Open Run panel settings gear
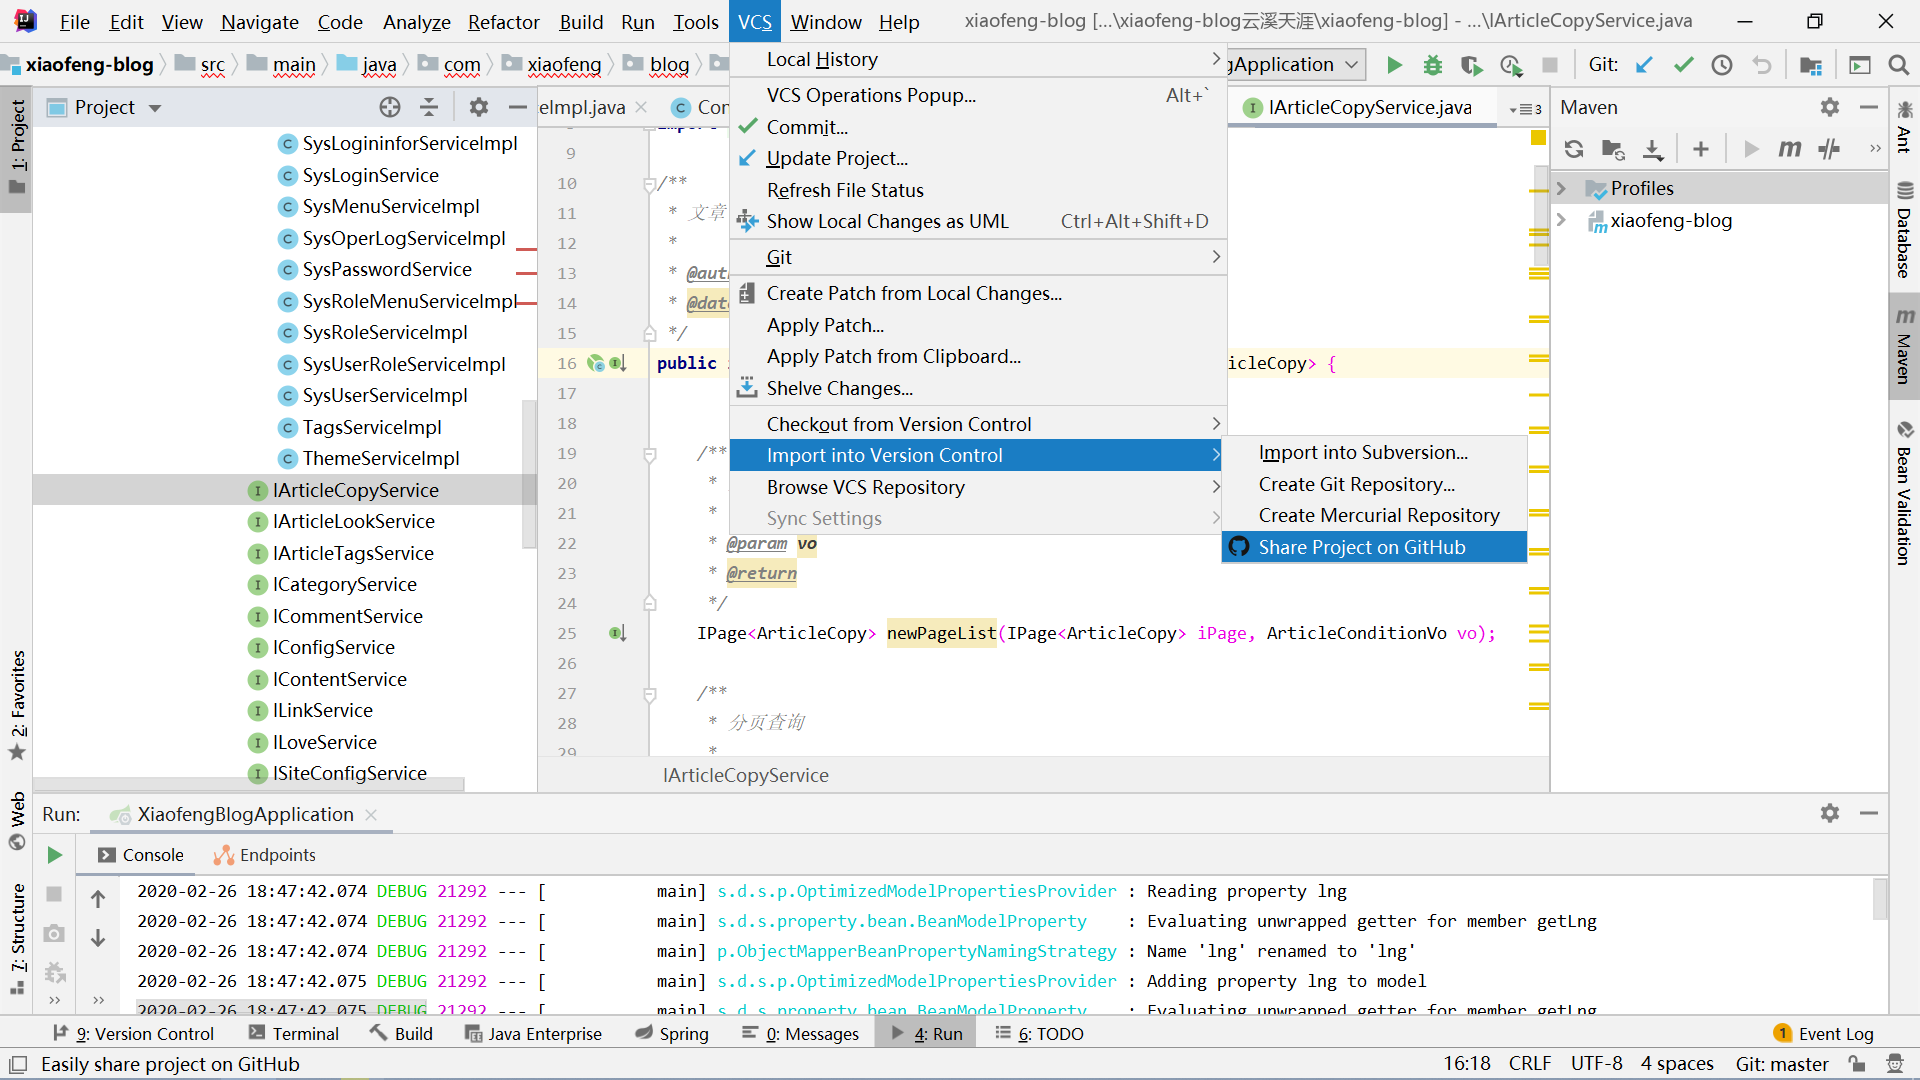The width and height of the screenshot is (1920, 1080). (x=1830, y=813)
